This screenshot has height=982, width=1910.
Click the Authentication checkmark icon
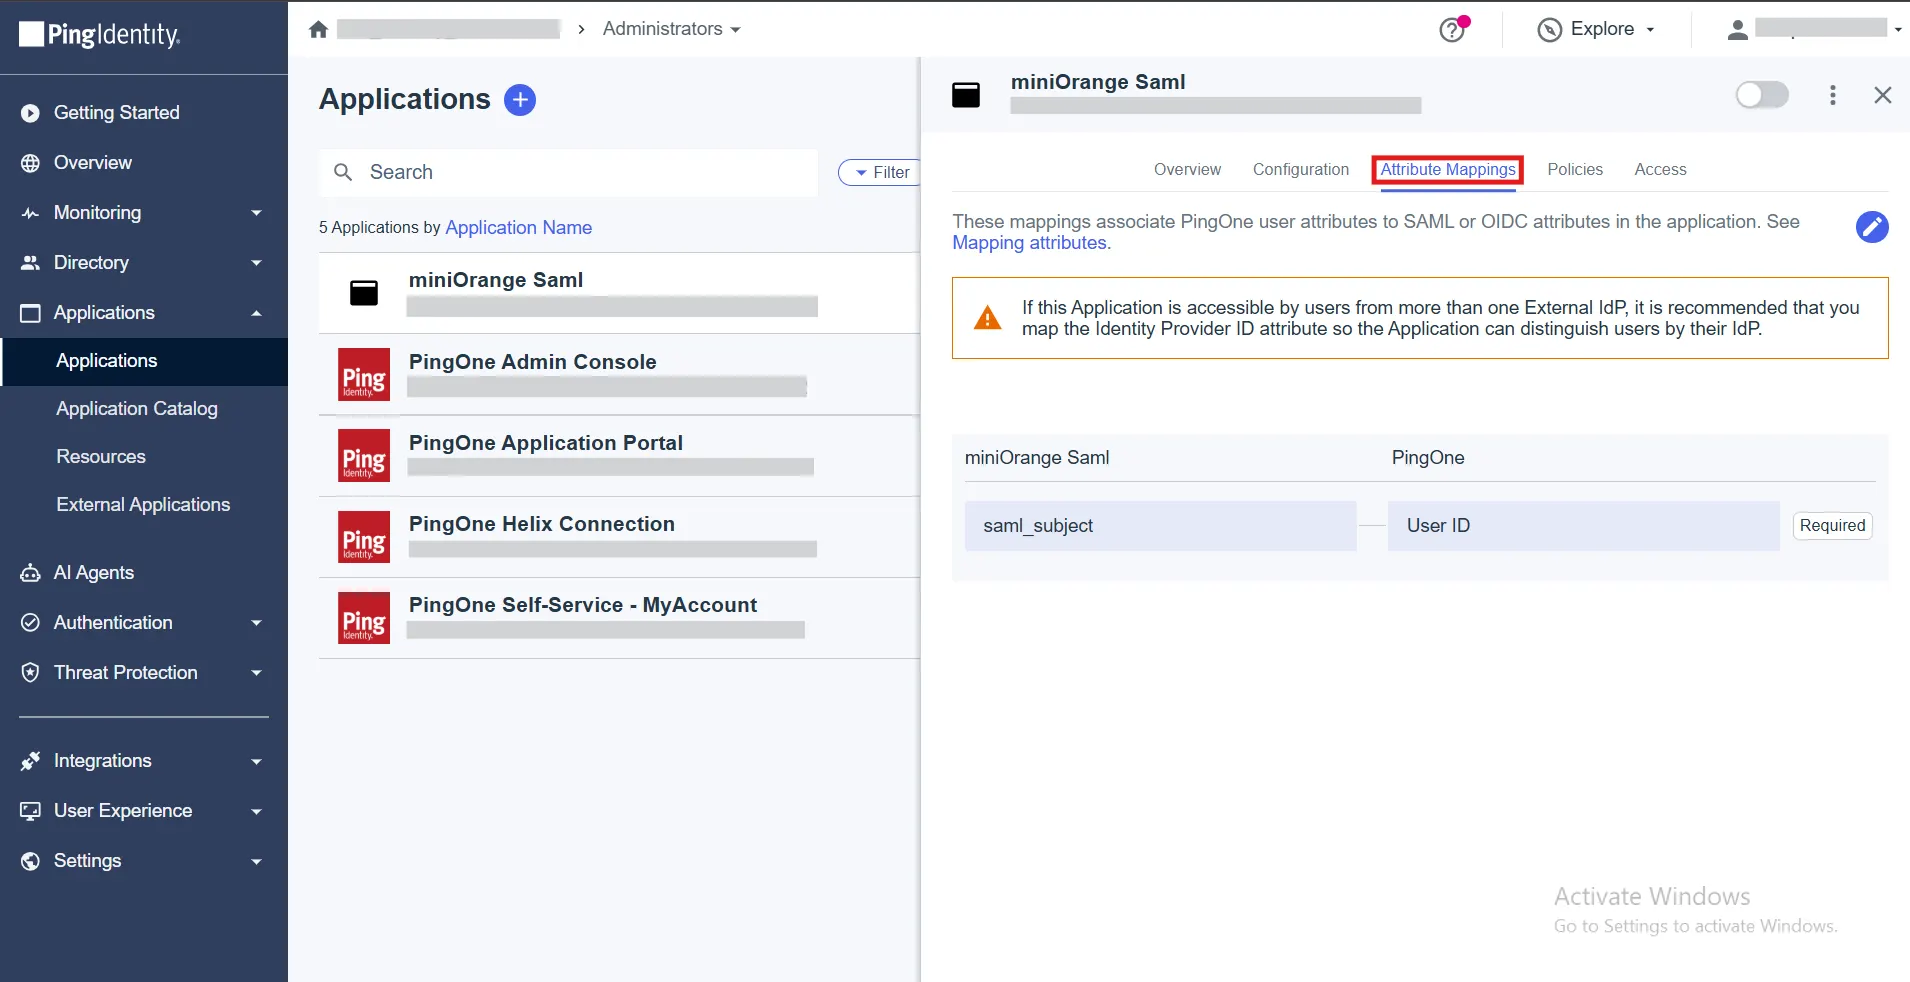(31, 623)
